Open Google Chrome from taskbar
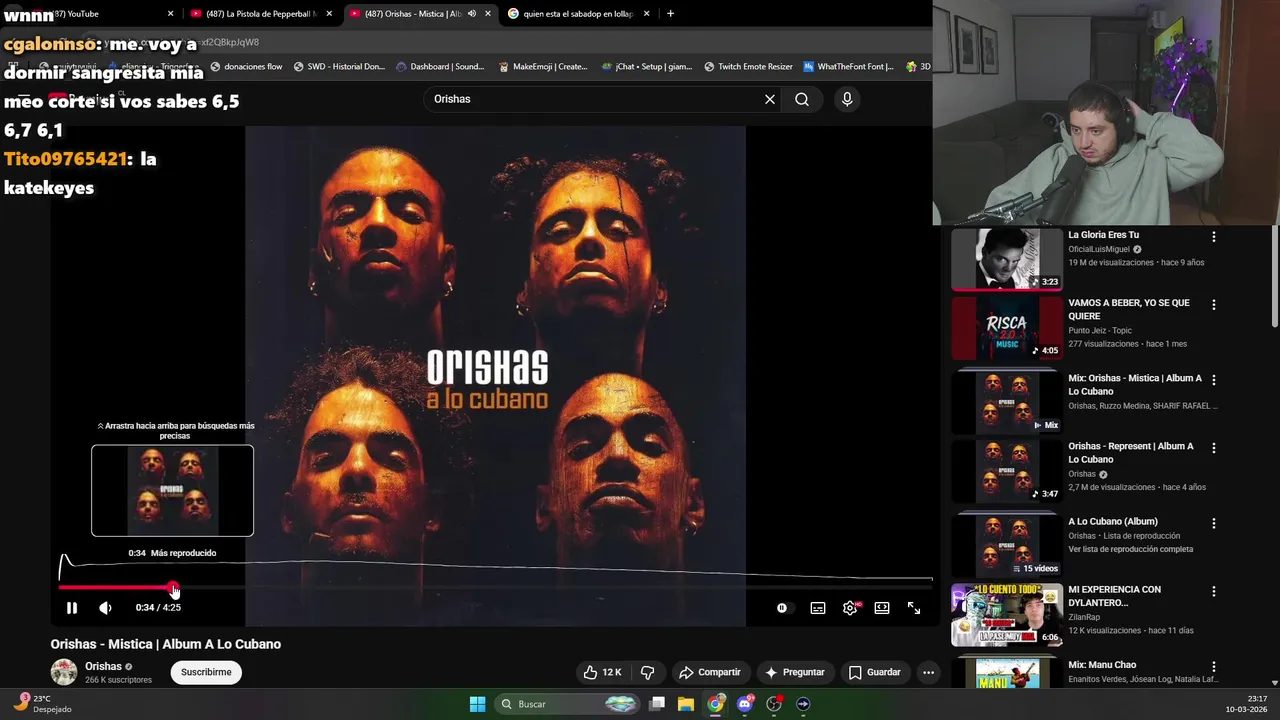 point(716,704)
